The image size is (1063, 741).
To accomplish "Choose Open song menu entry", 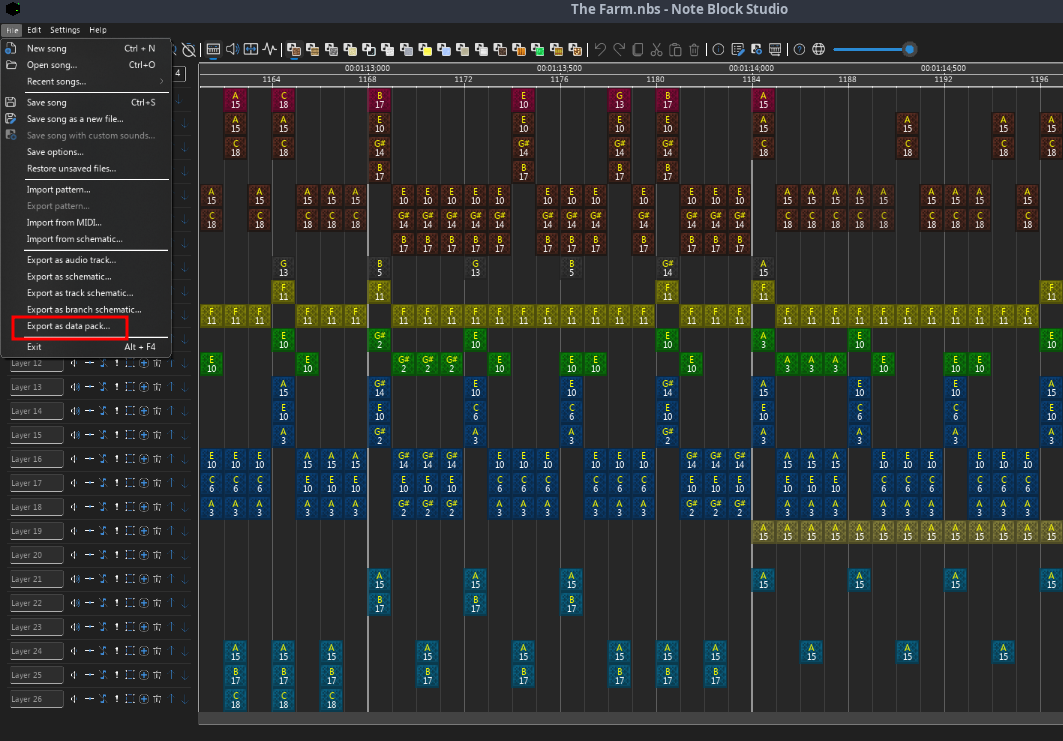I will 86,65.
